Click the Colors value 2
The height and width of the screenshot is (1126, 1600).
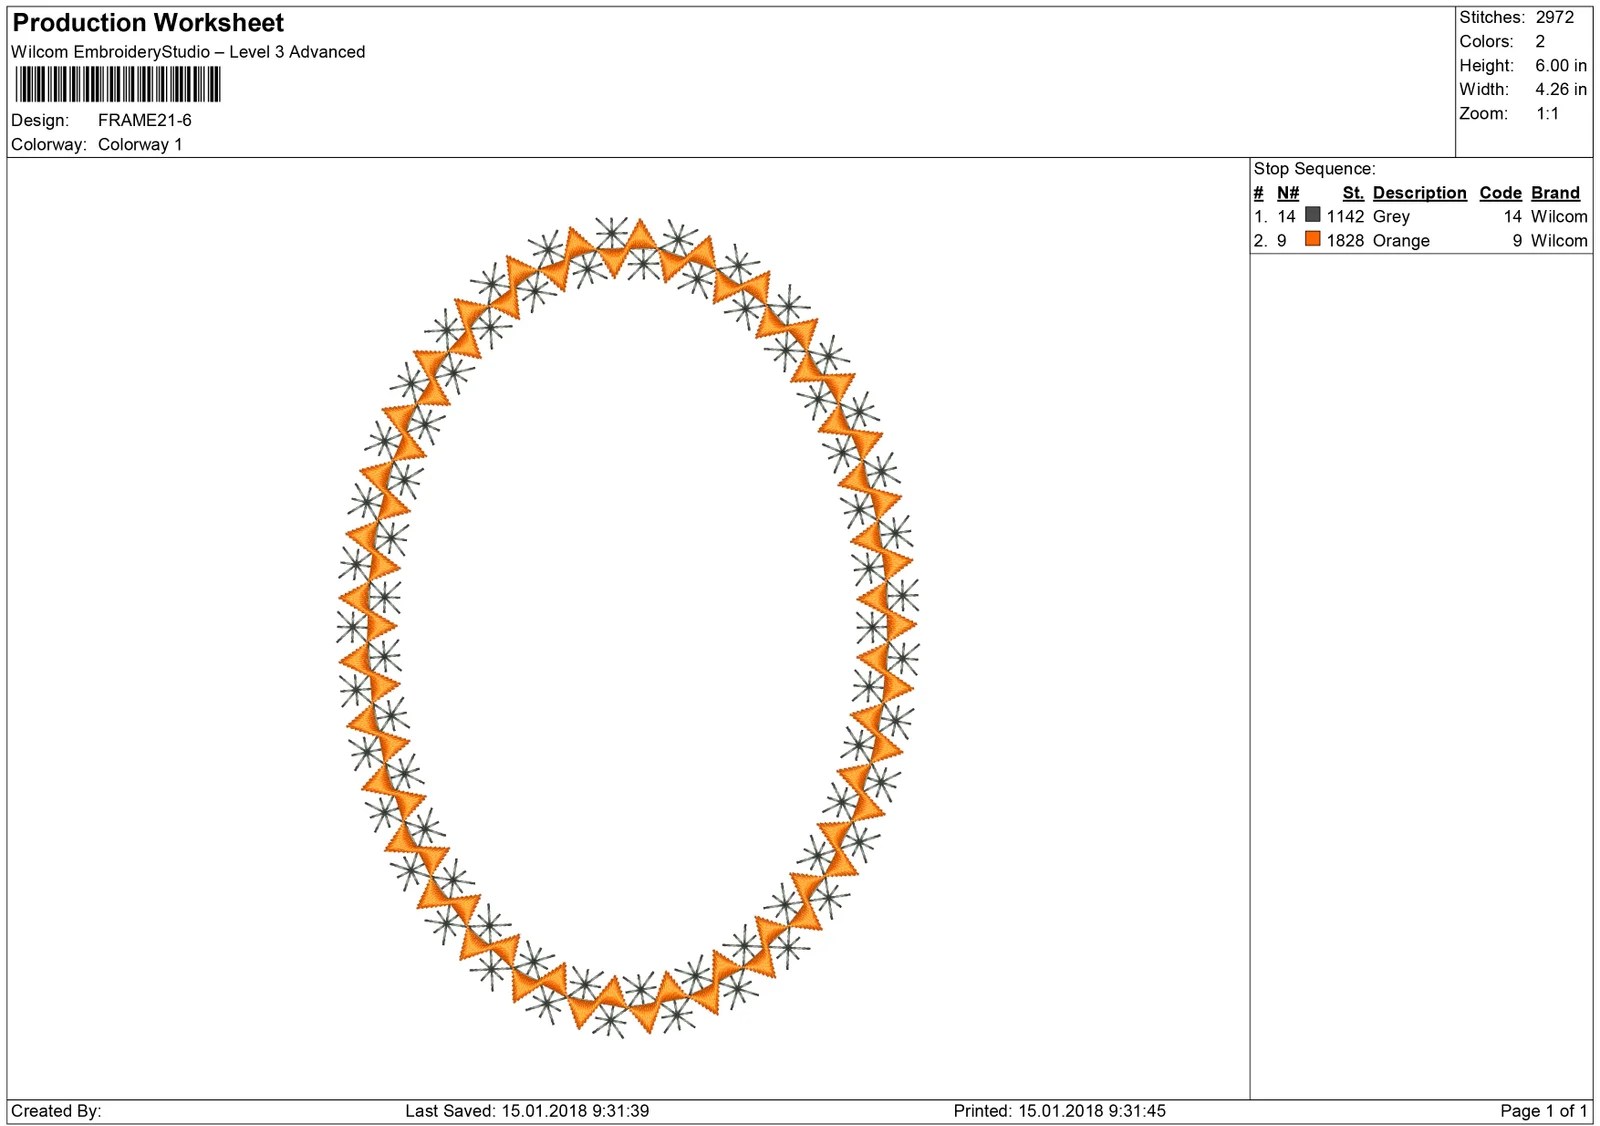pyautogui.click(x=1540, y=41)
